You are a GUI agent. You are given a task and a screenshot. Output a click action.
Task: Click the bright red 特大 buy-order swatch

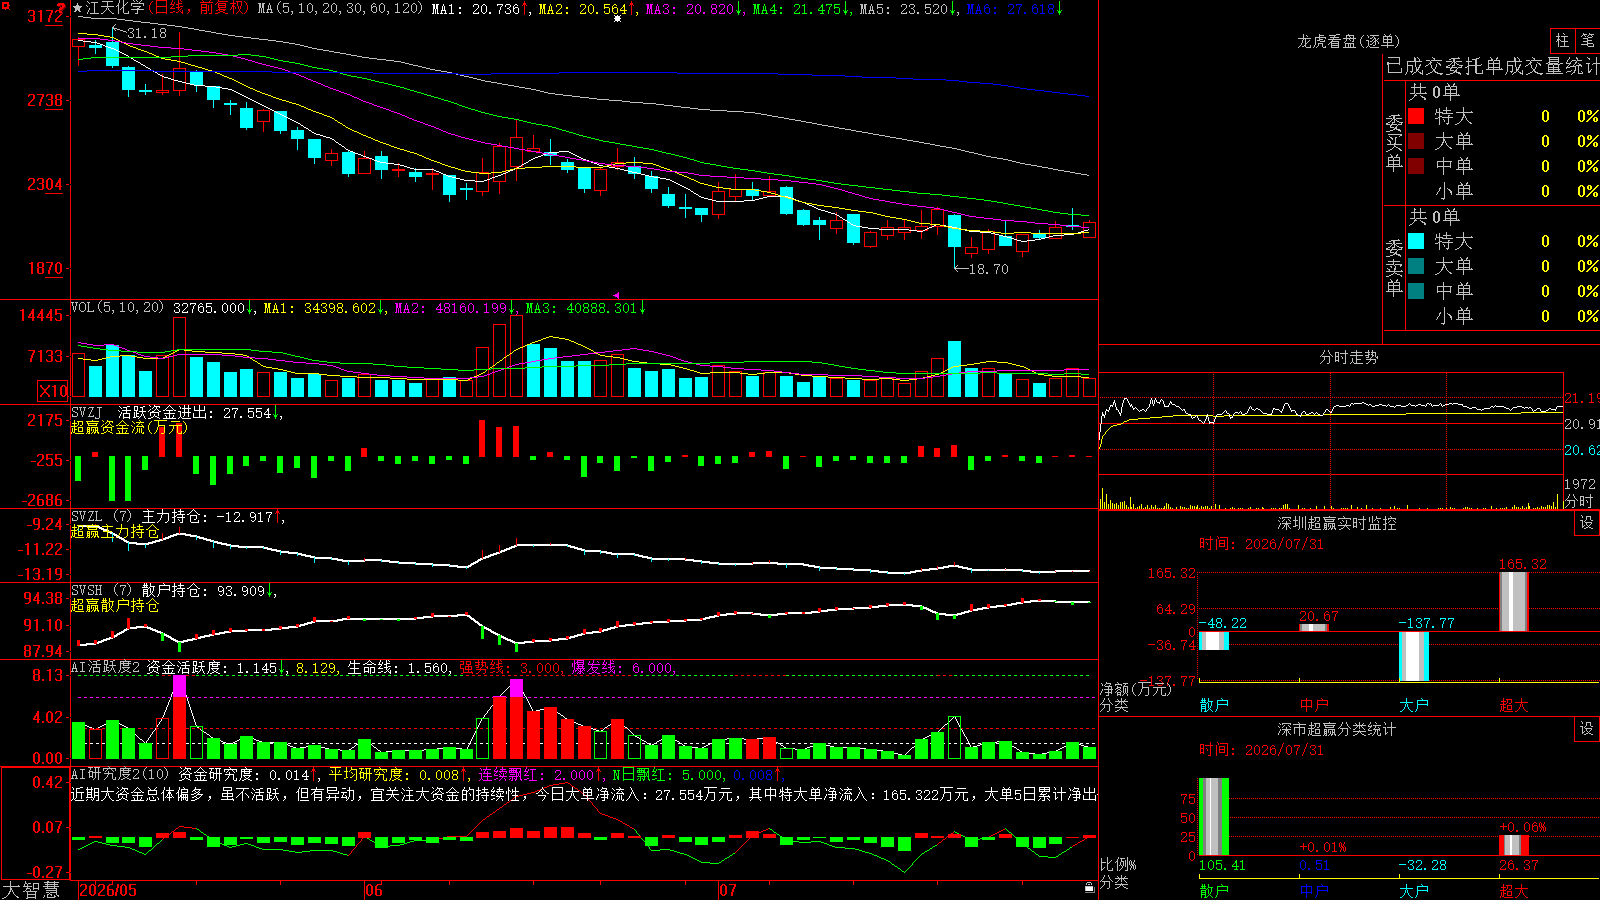(1416, 116)
